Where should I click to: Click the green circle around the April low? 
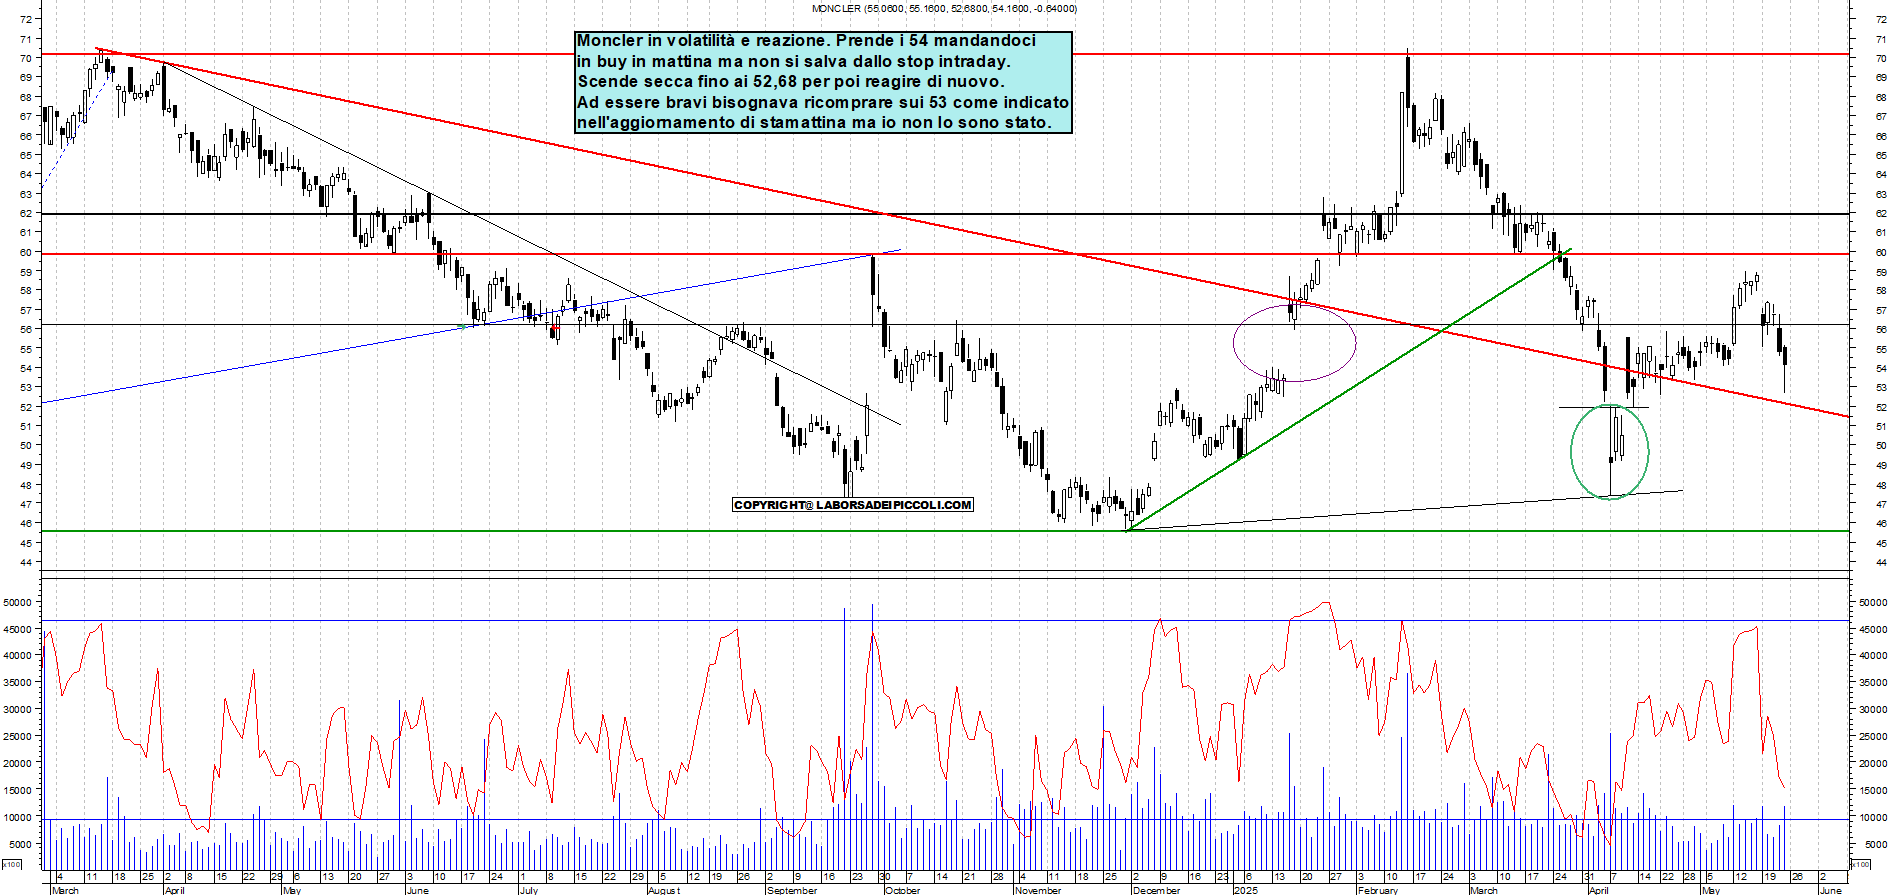coord(1609,451)
